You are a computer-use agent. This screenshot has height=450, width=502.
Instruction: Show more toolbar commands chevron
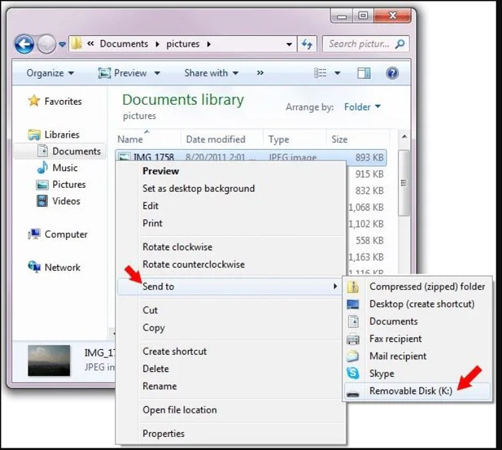260,73
